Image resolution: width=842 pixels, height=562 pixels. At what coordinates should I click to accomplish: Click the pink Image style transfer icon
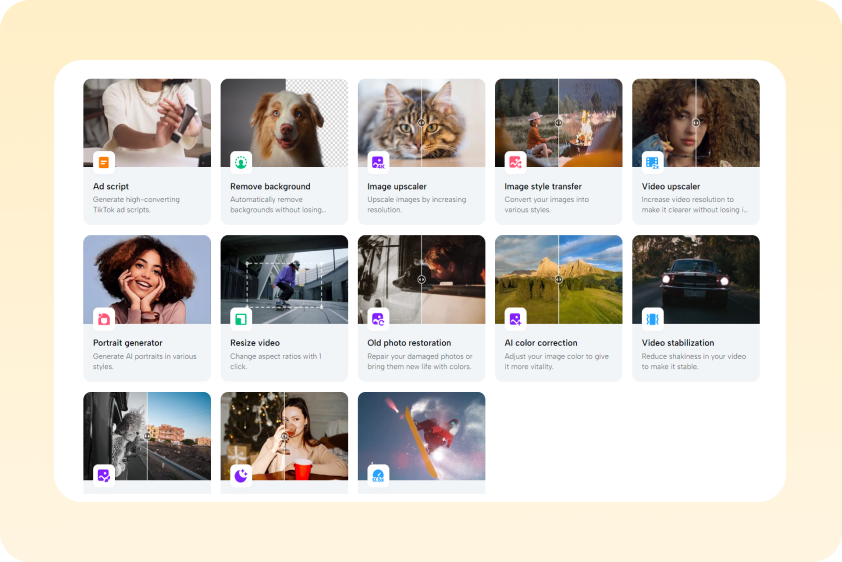pyautogui.click(x=515, y=162)
